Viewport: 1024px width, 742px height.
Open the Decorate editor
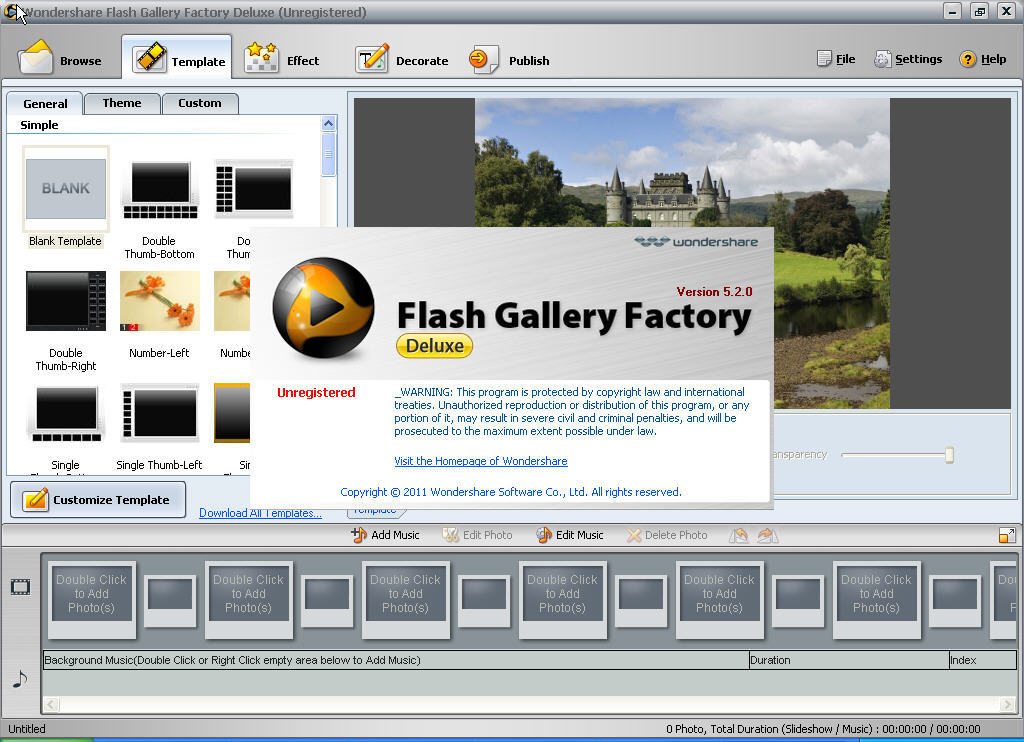401,58
